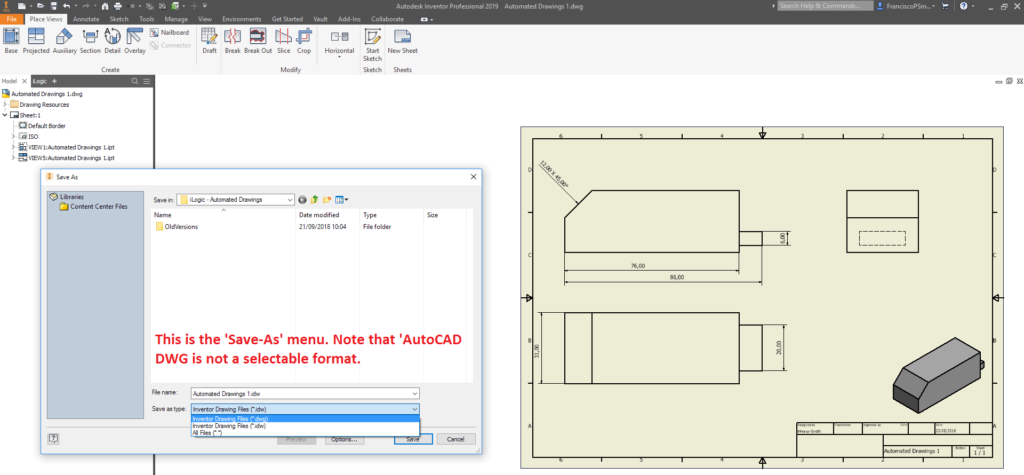Click the Options... button in the dialog
Screen dimensions: 1024x475
click(x=343, y=439)
